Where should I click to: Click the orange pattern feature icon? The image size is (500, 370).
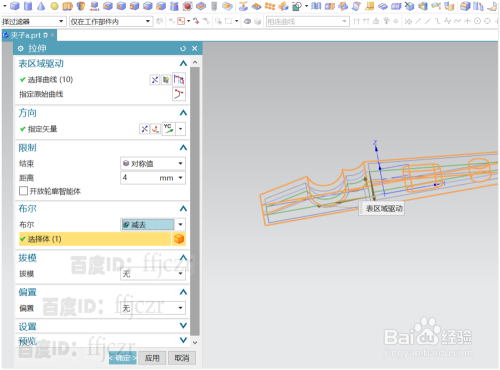[270, 6]
